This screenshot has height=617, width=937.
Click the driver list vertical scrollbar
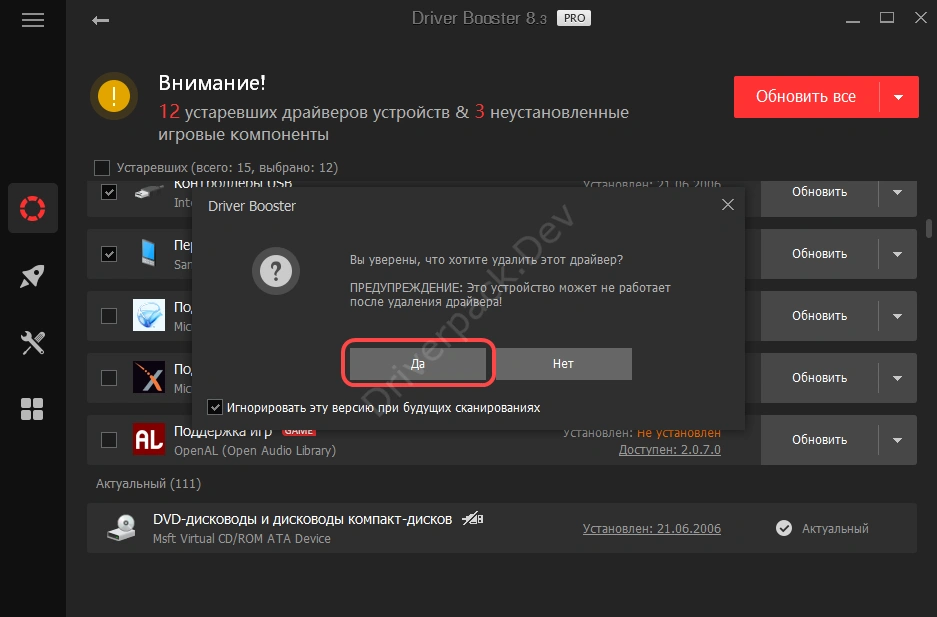coord(929,228)
